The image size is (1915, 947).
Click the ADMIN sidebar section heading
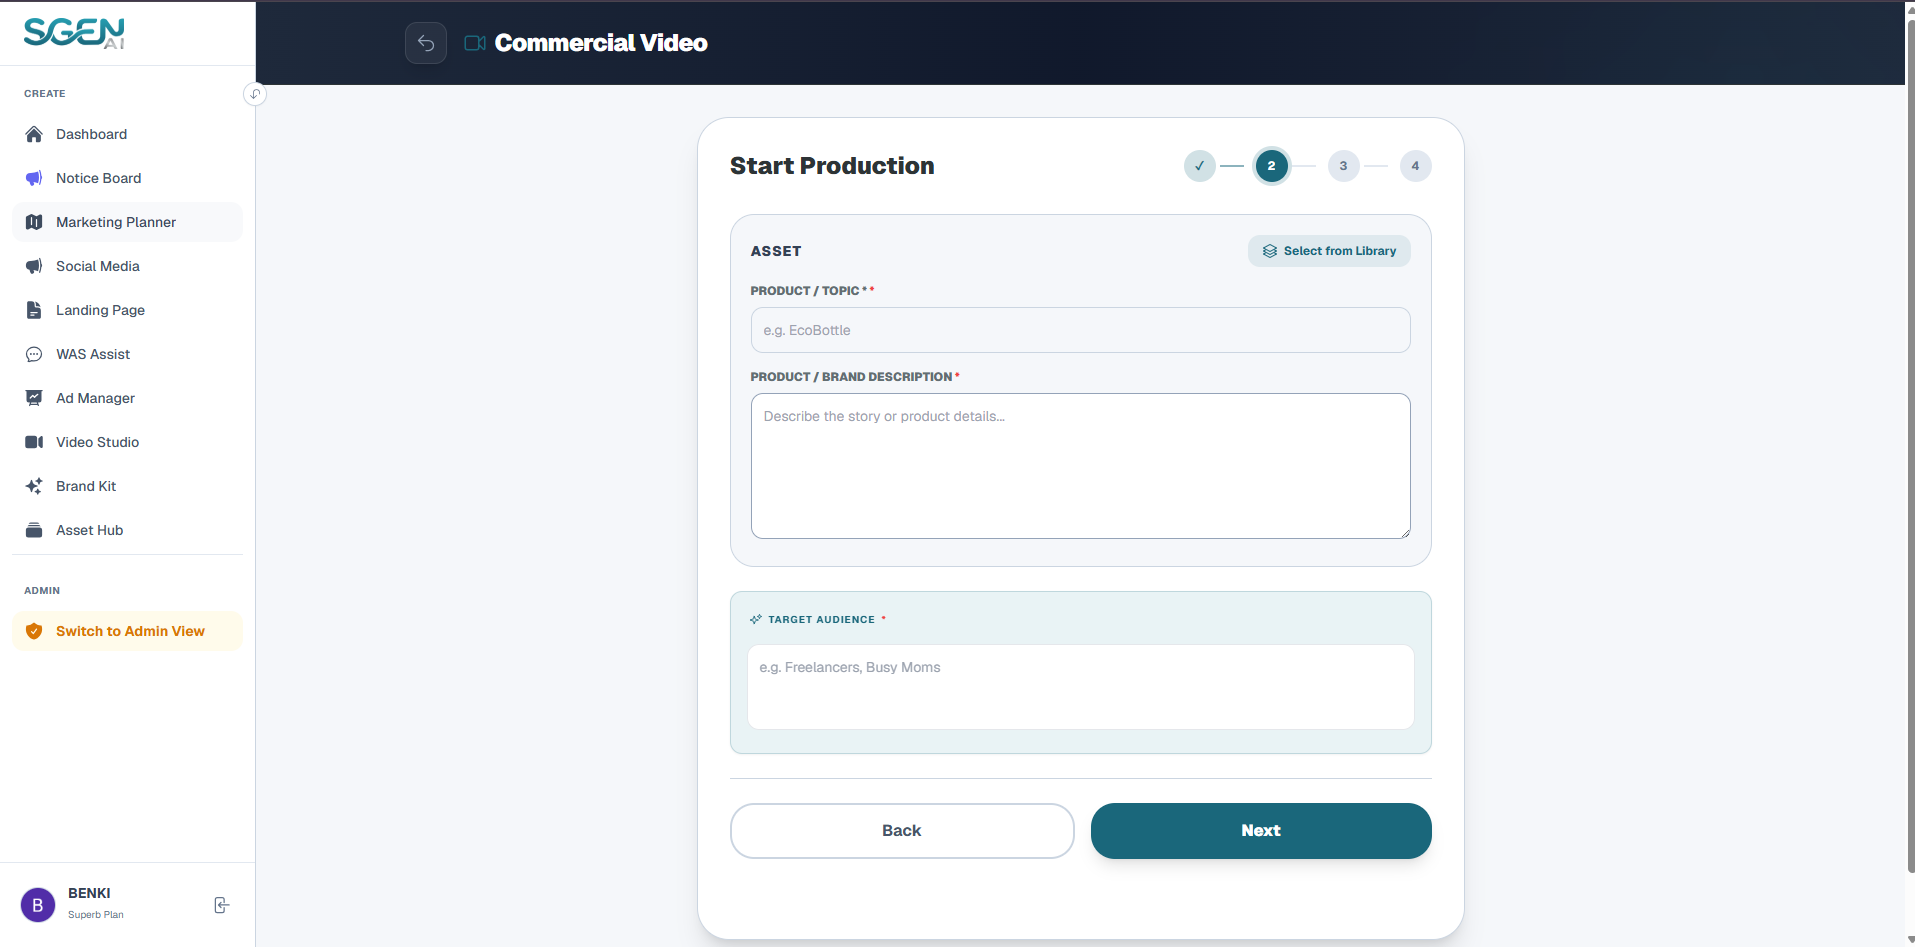(42, 591)
